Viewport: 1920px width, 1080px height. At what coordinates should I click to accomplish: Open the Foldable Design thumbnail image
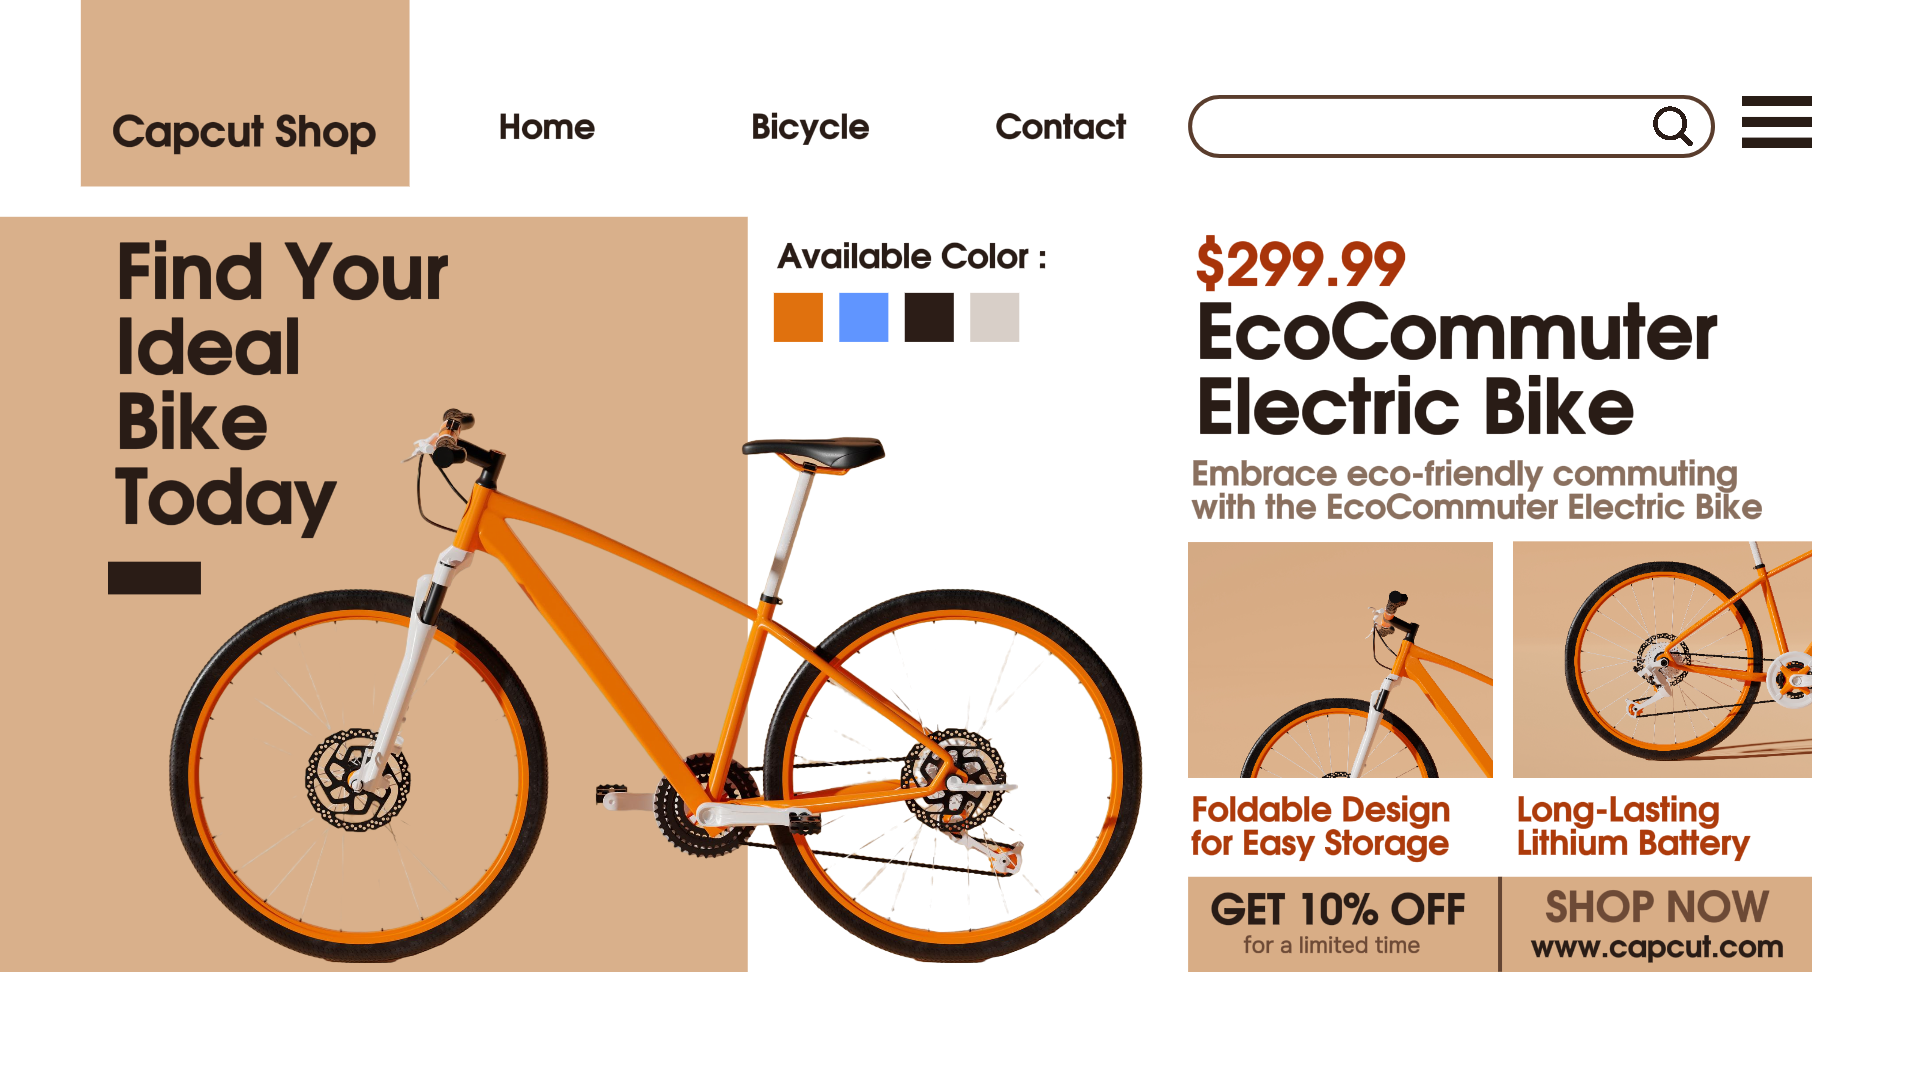[x=1340, y=660]
